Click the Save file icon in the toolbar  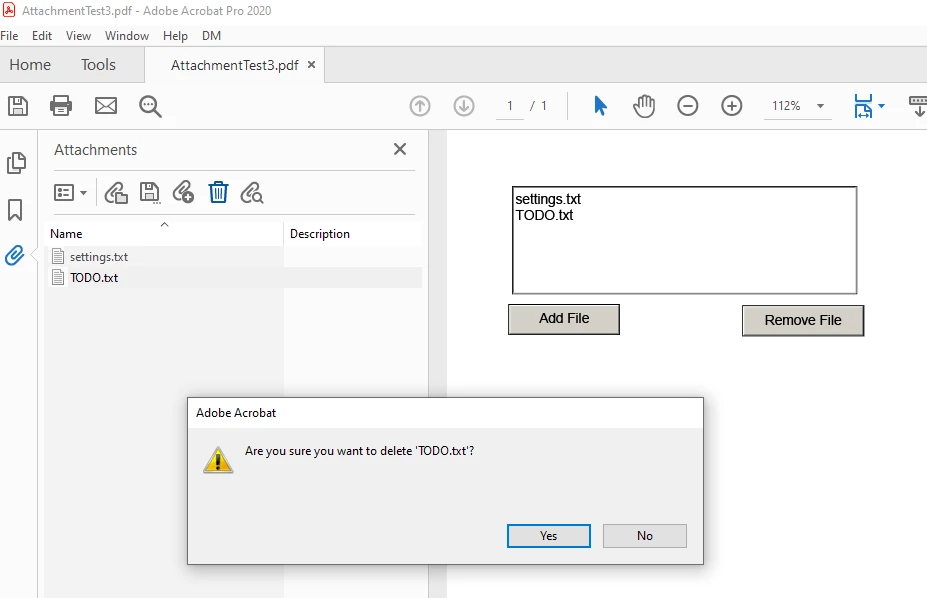tap(18, 106)
